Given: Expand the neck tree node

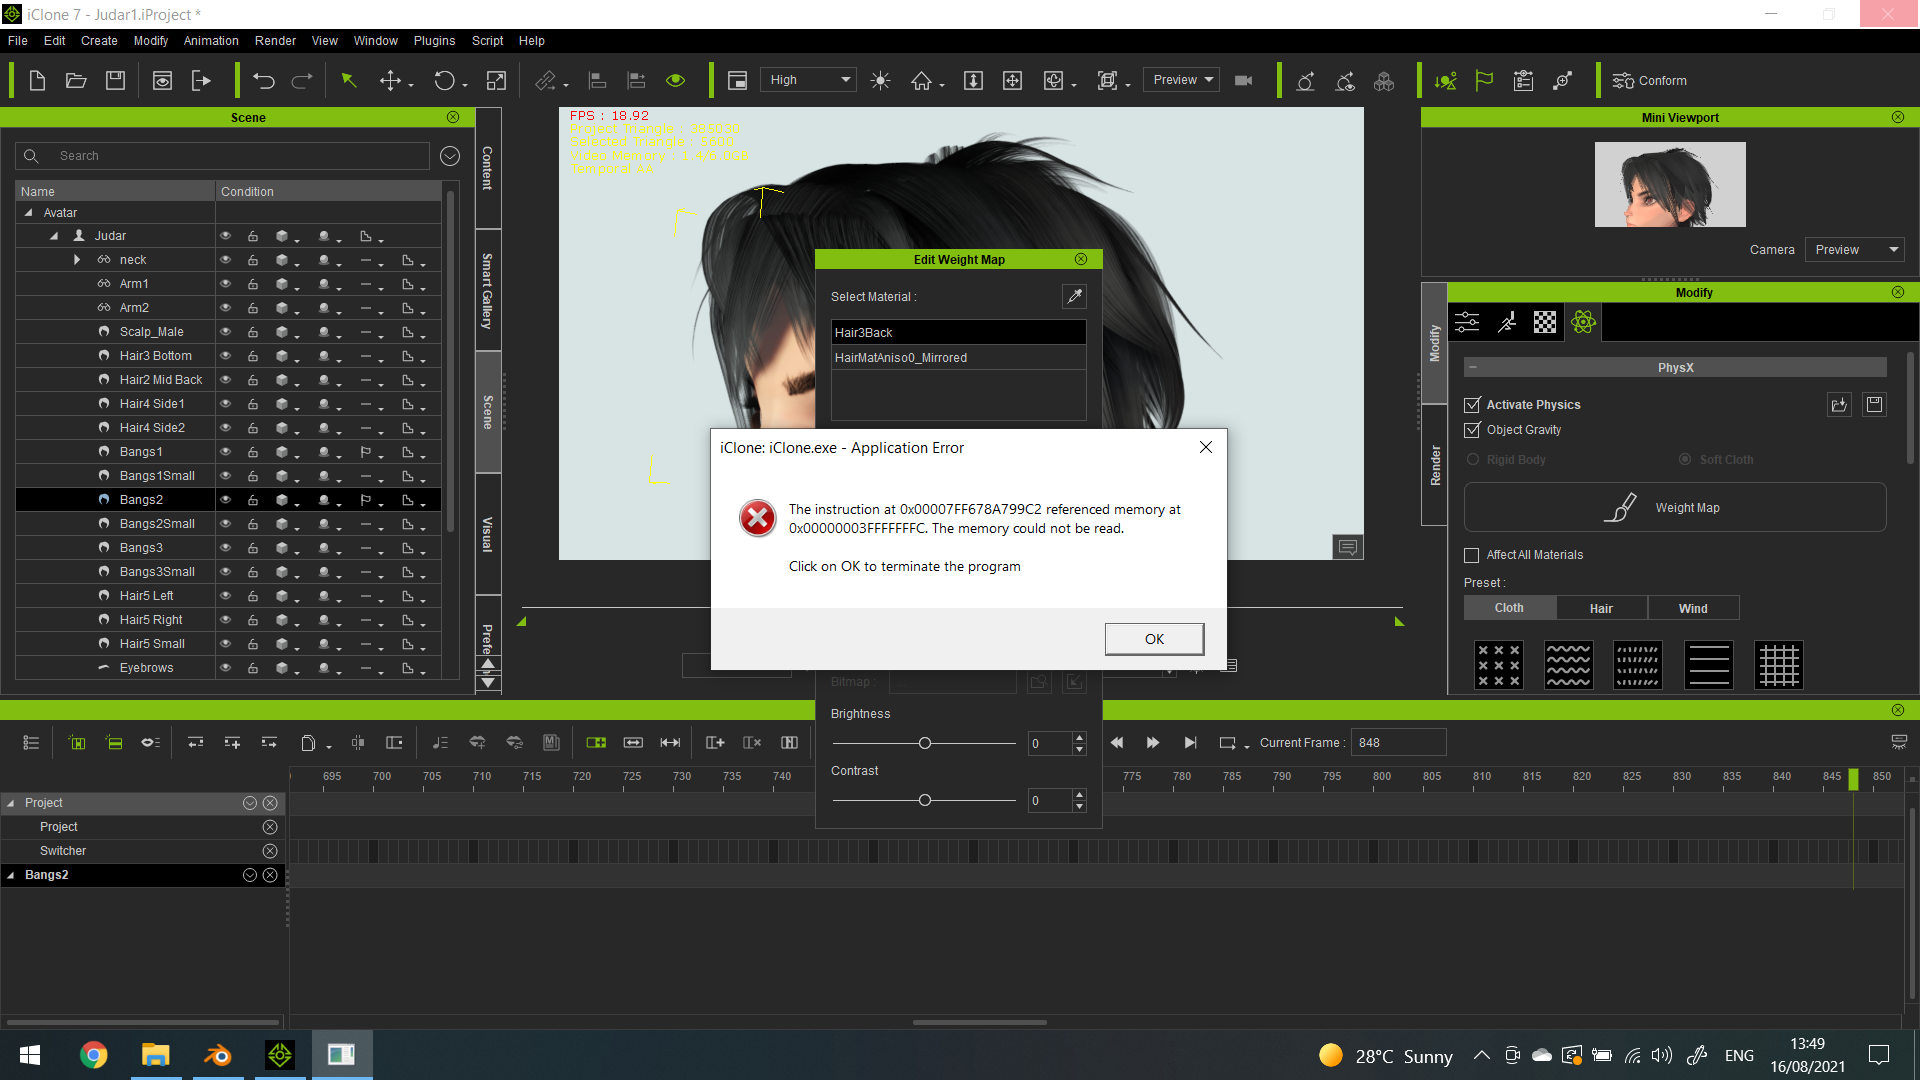Looking at the screenshot, I should point(77,260).
